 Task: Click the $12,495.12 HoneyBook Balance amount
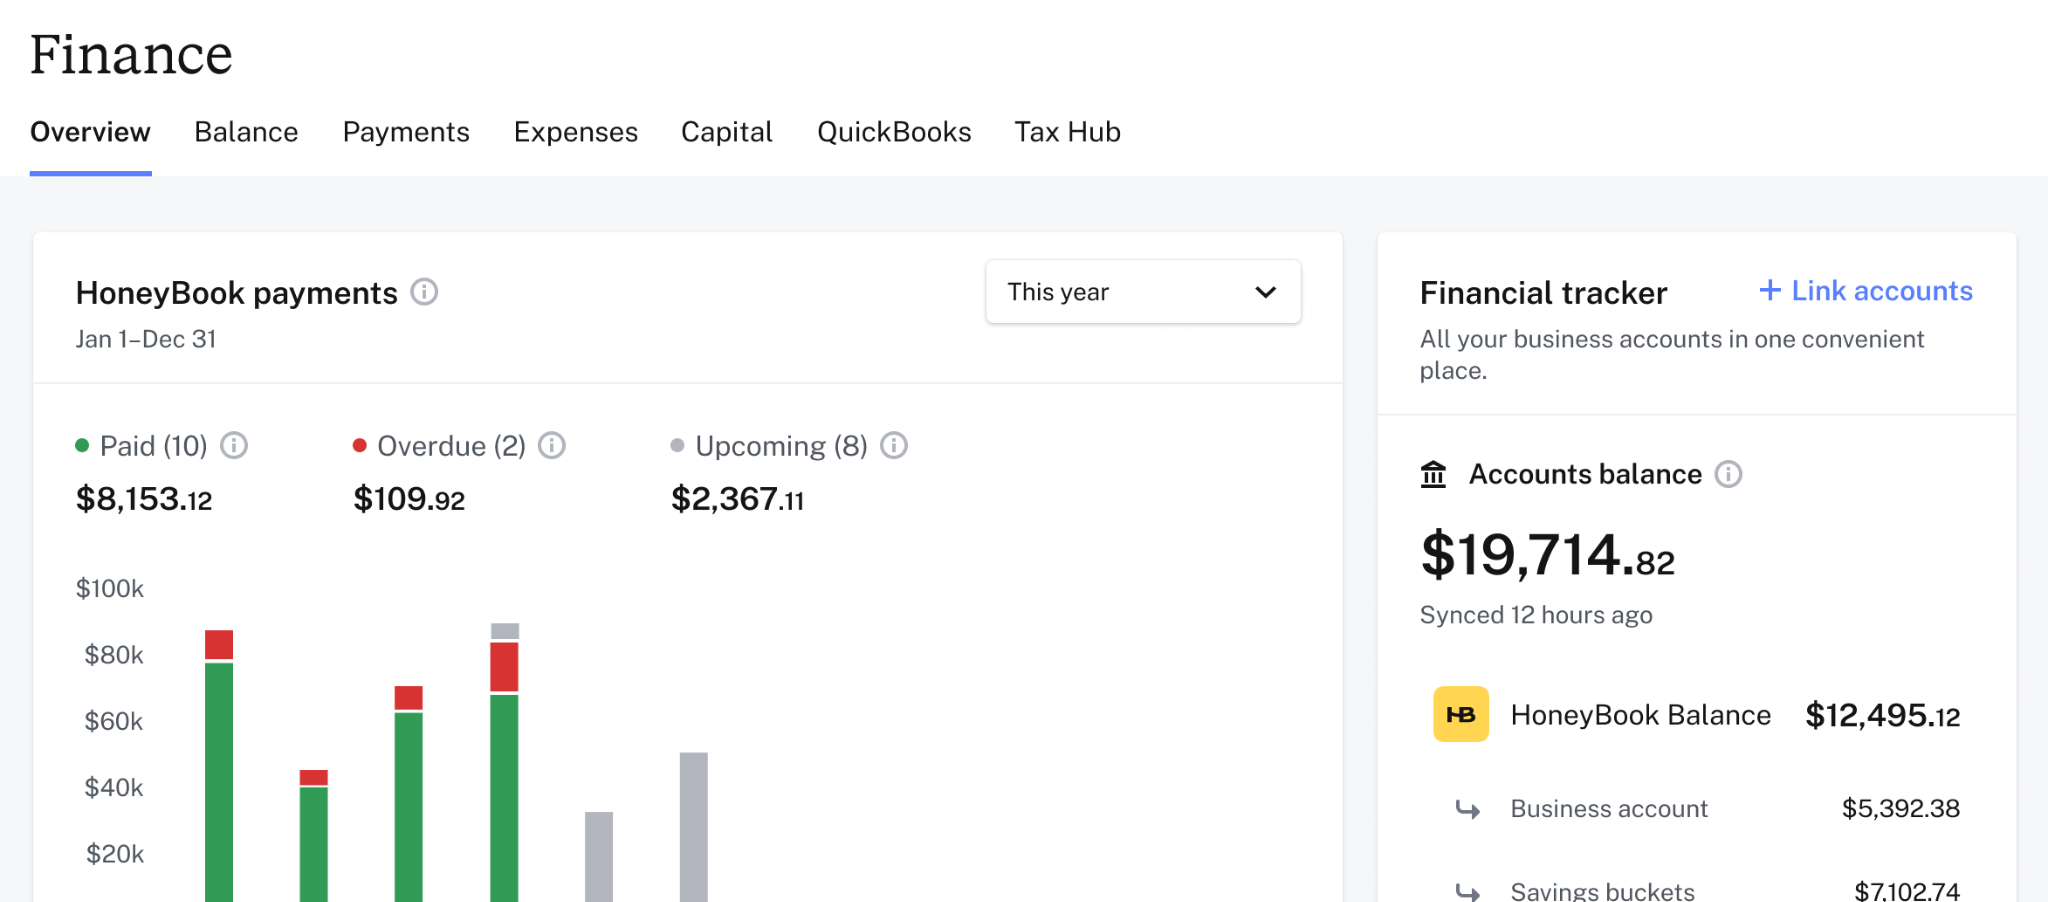1882,715
